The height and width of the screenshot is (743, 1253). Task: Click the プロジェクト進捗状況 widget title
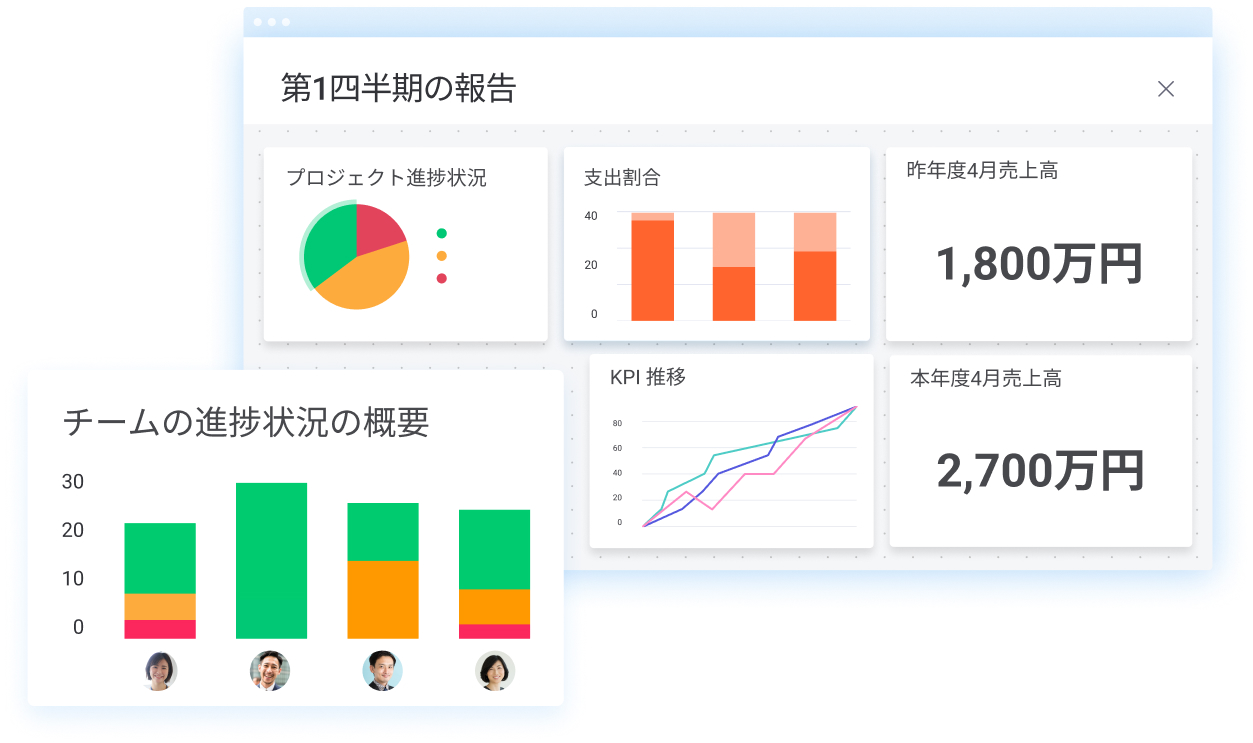[386, 178]
